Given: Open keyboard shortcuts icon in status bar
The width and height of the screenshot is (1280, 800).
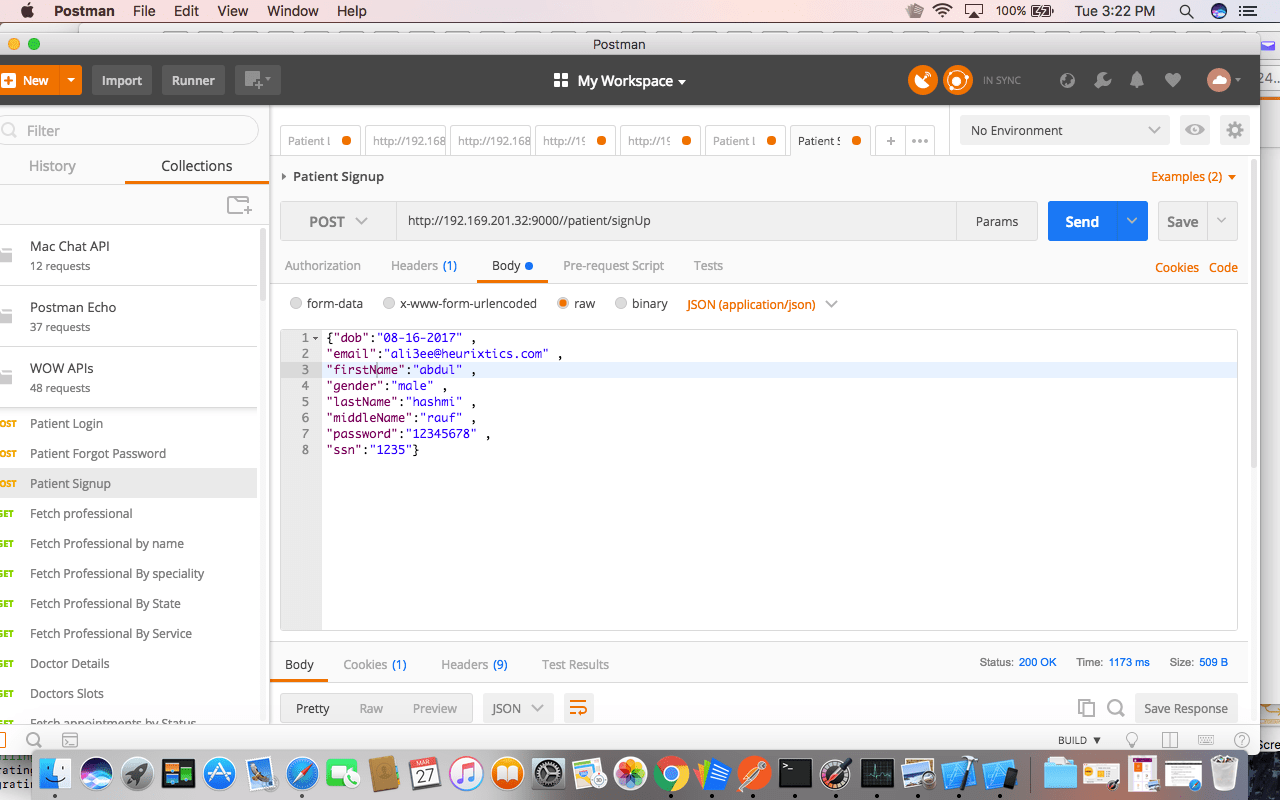Looking at the screenshot, I should (1206, 740).
